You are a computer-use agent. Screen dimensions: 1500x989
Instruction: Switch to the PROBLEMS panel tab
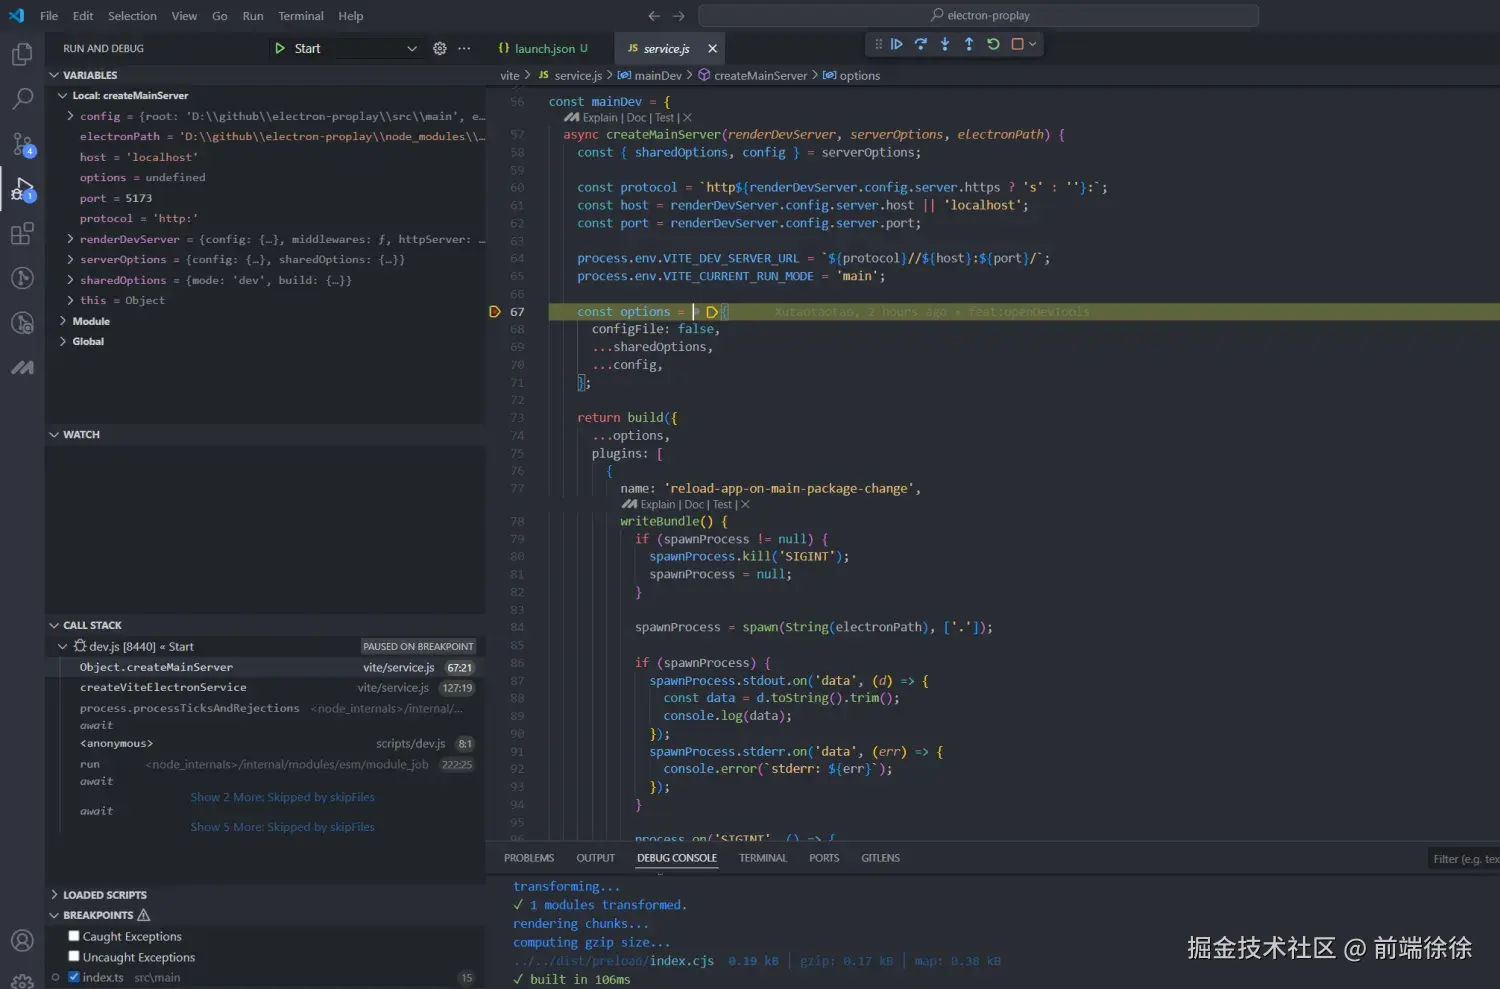529,858
